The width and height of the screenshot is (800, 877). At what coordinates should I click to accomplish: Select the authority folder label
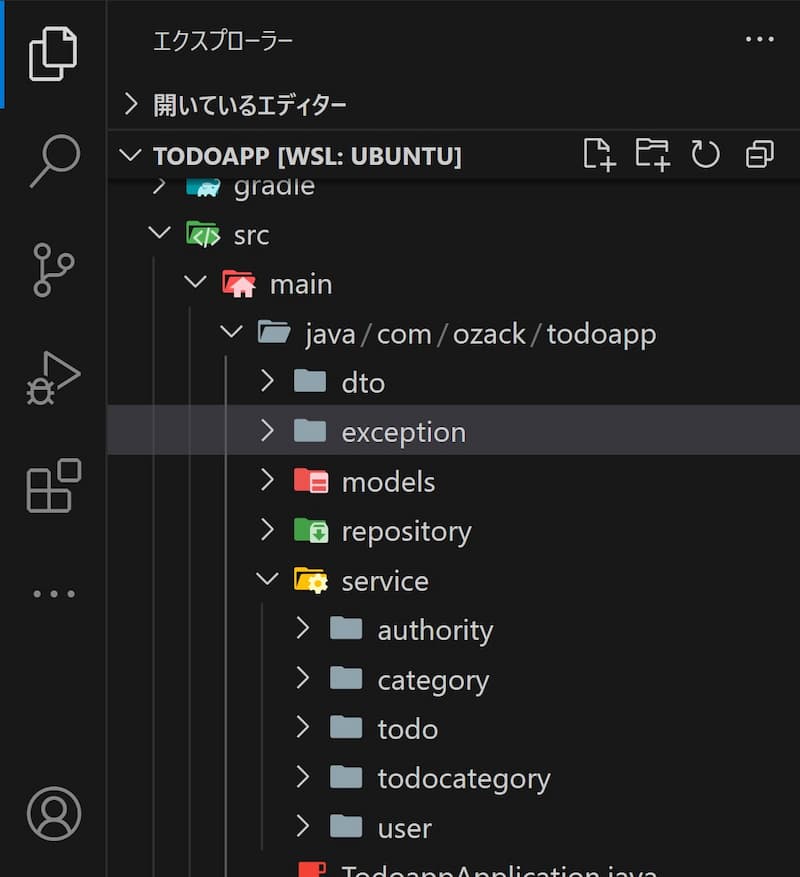pos(435,631)
